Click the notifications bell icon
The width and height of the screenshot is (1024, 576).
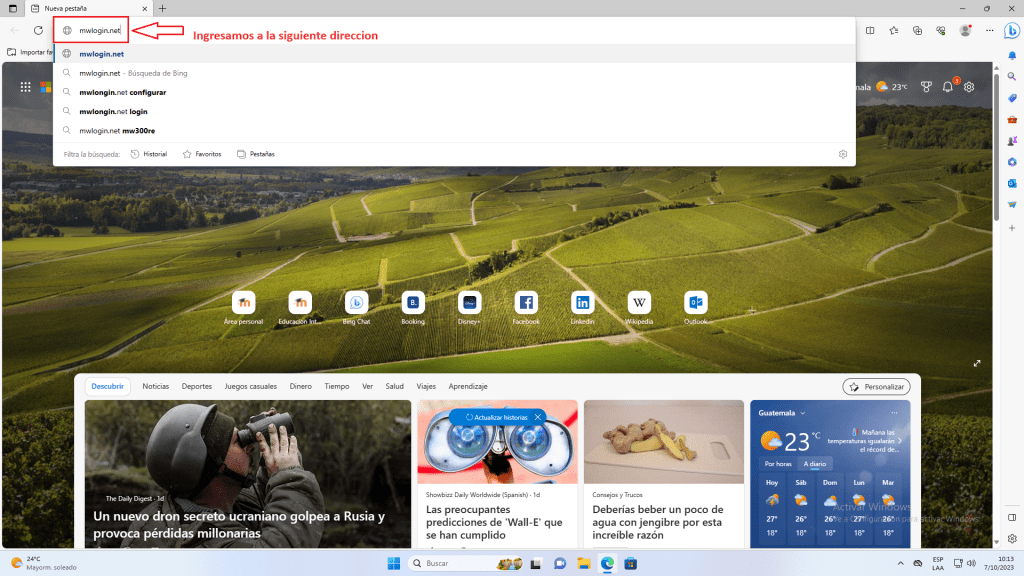pos(948,87)
